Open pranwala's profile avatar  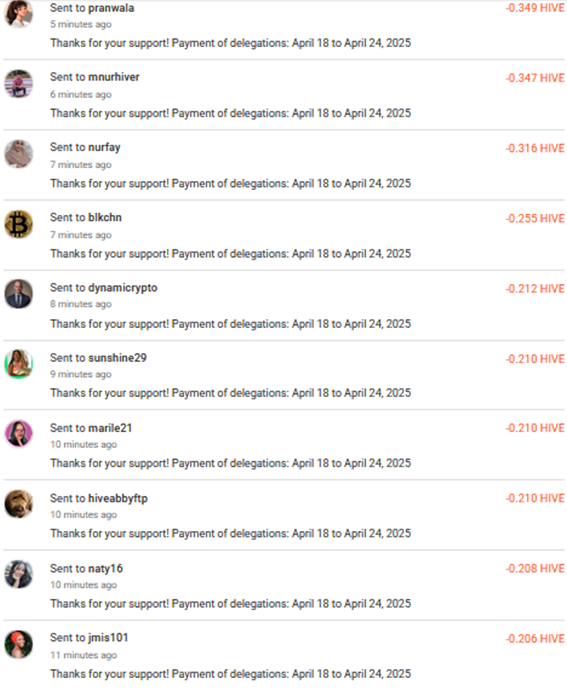point(18,14)
